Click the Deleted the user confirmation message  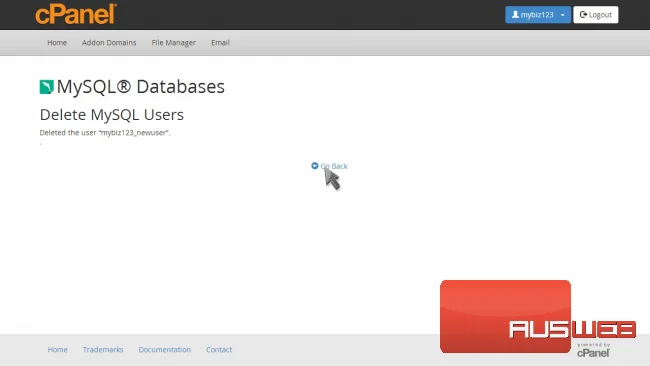coord(105,133)
